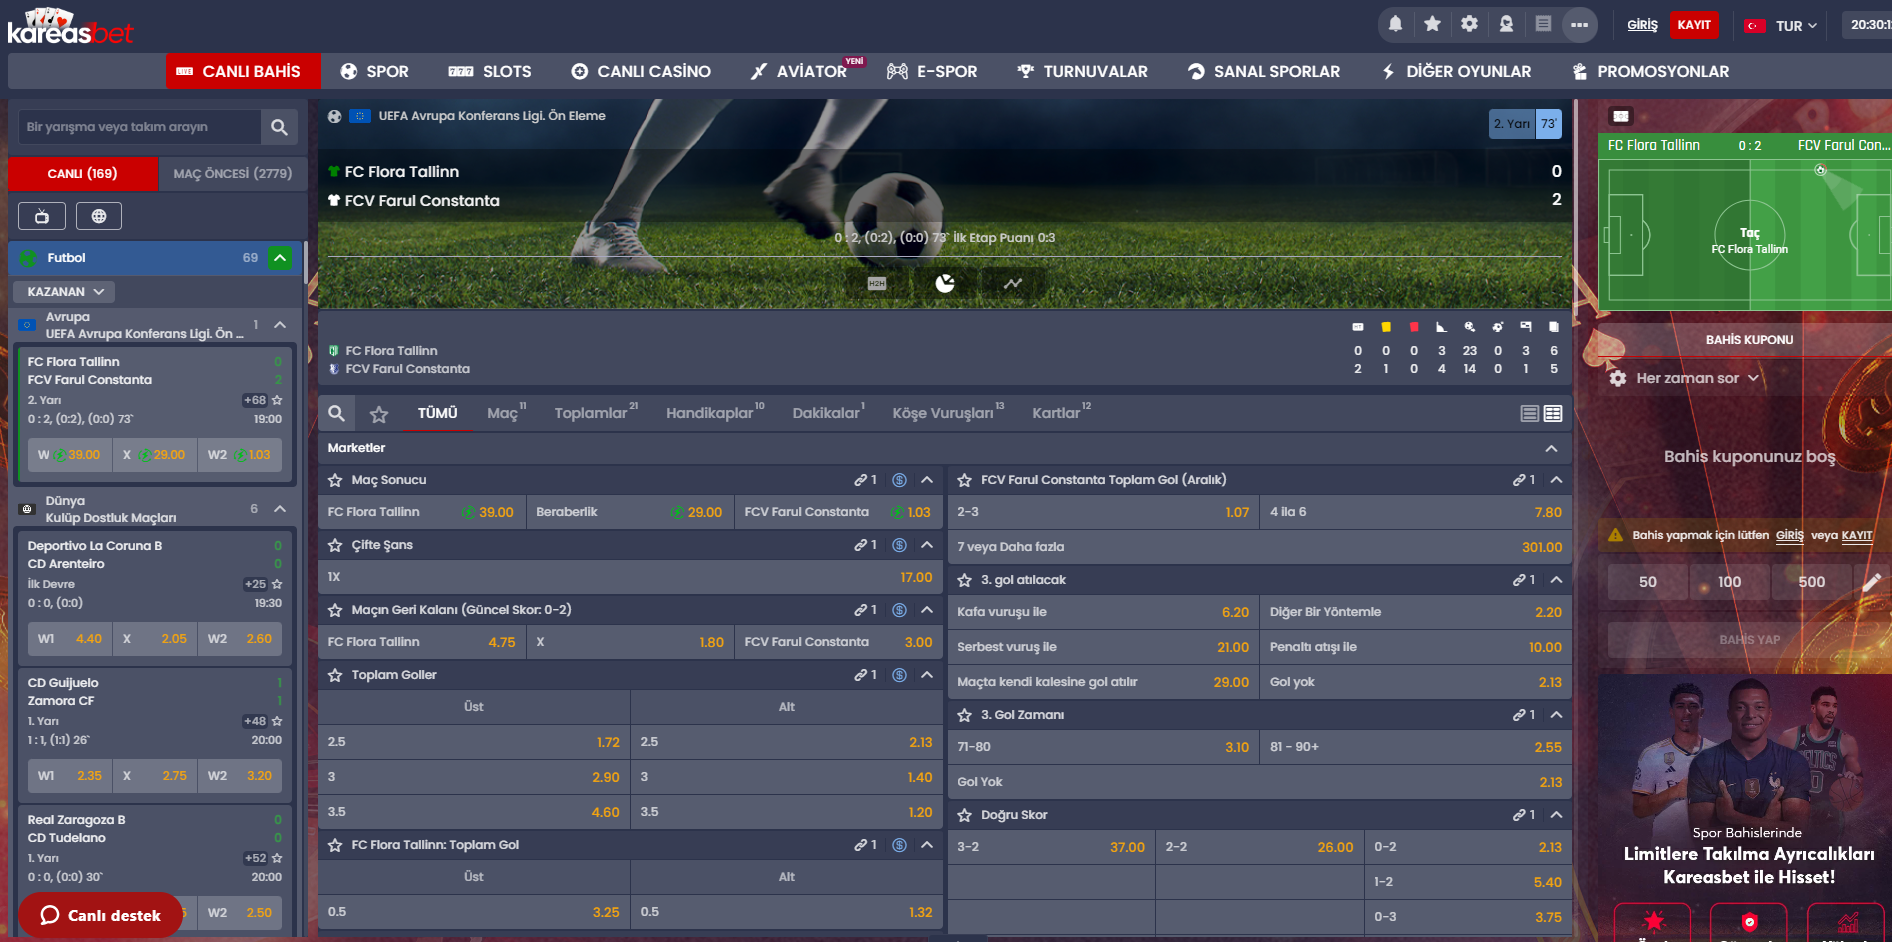Open the more options ellipsis icon
The height and width of the screenshot is (942, 1892).
point(1579,25)
